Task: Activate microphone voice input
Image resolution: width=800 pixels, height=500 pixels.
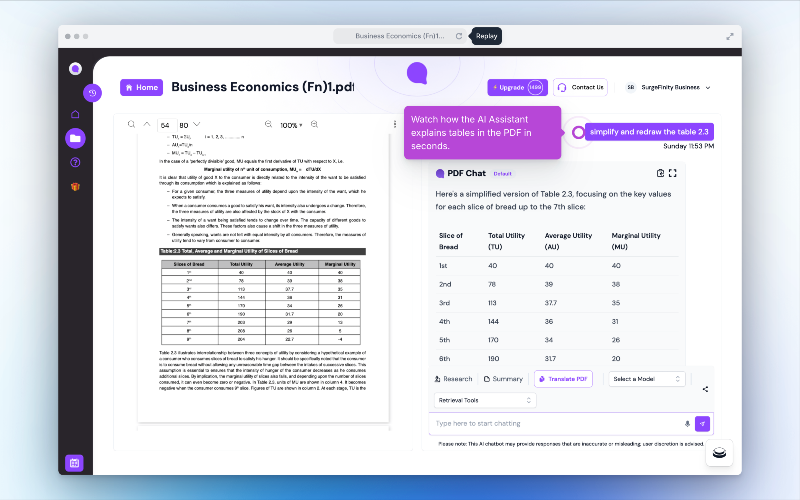Action: tap(687, 424)
